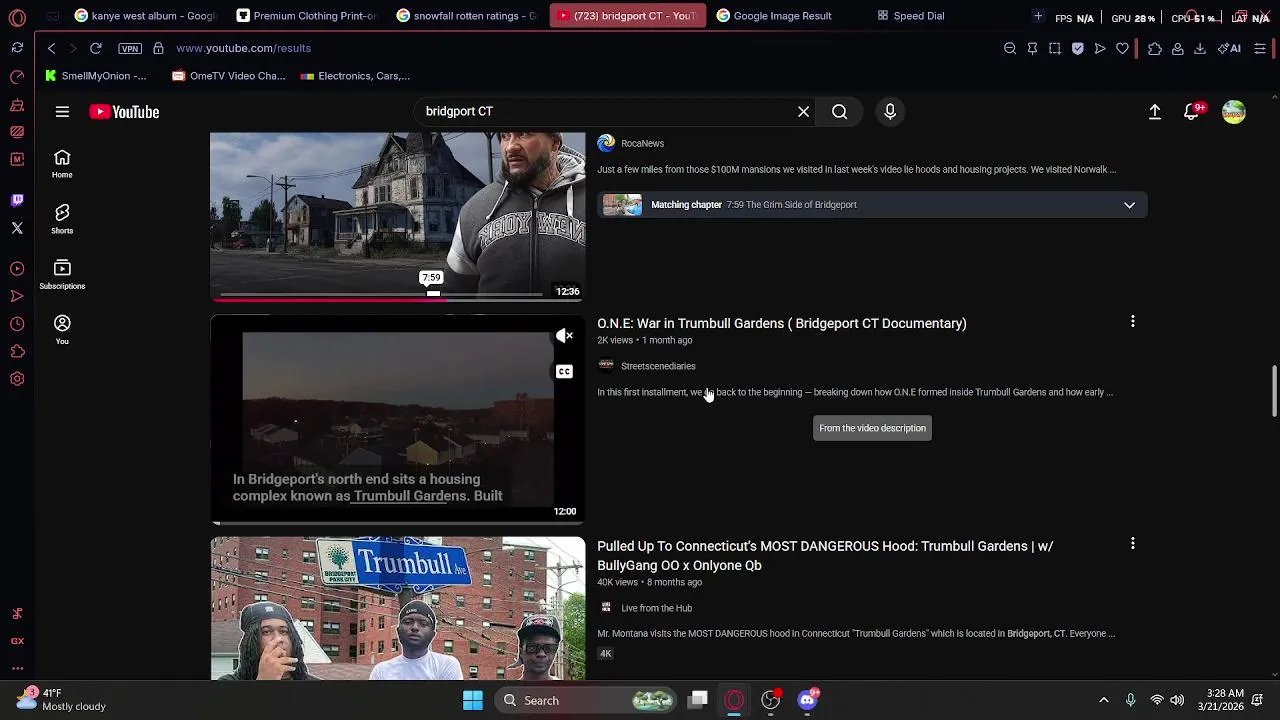Click the page vertical scrollbar

click(x=1274, y=391)
